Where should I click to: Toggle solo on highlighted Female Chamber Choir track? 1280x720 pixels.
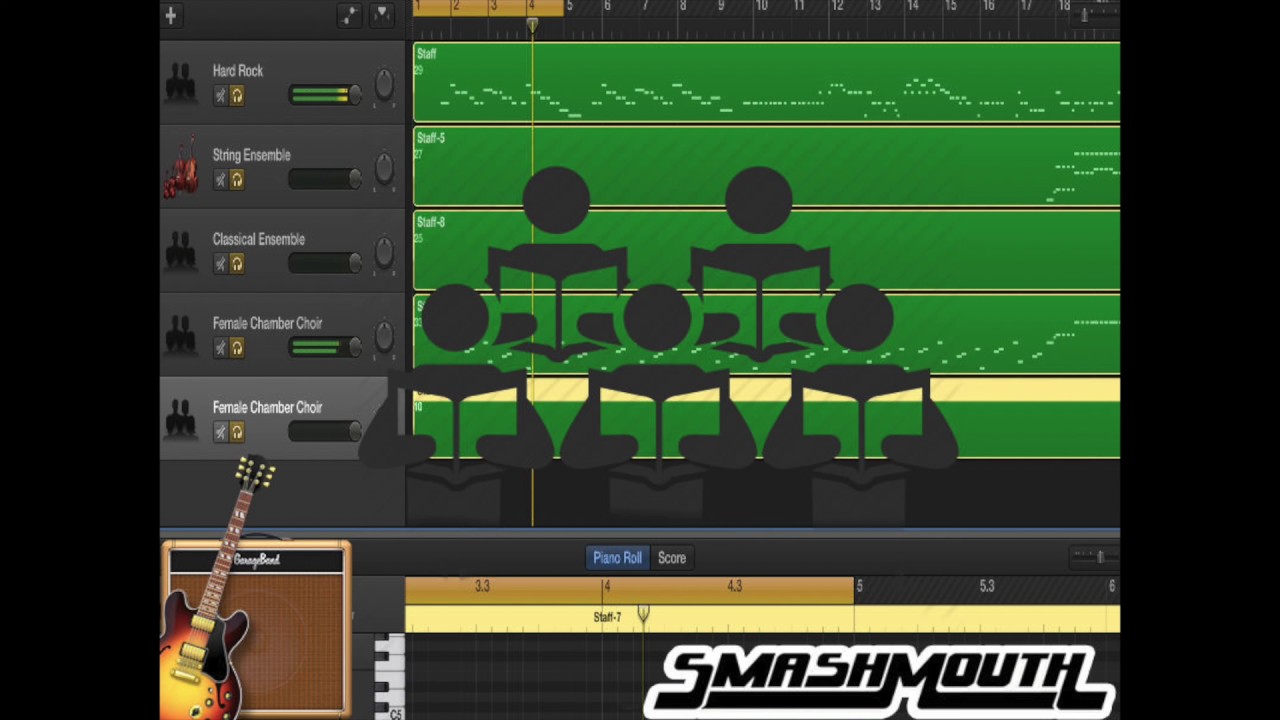(x=237, y=431)
